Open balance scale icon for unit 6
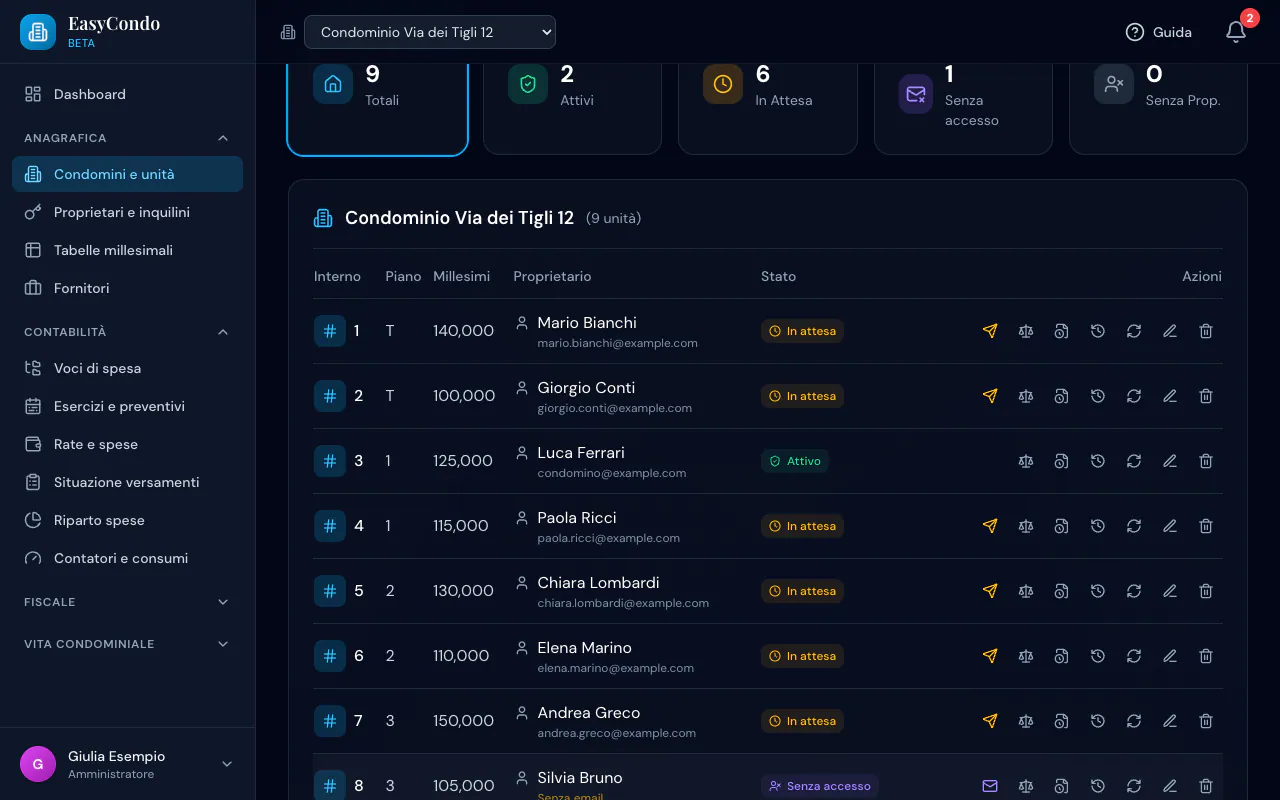 (1026, 656)
